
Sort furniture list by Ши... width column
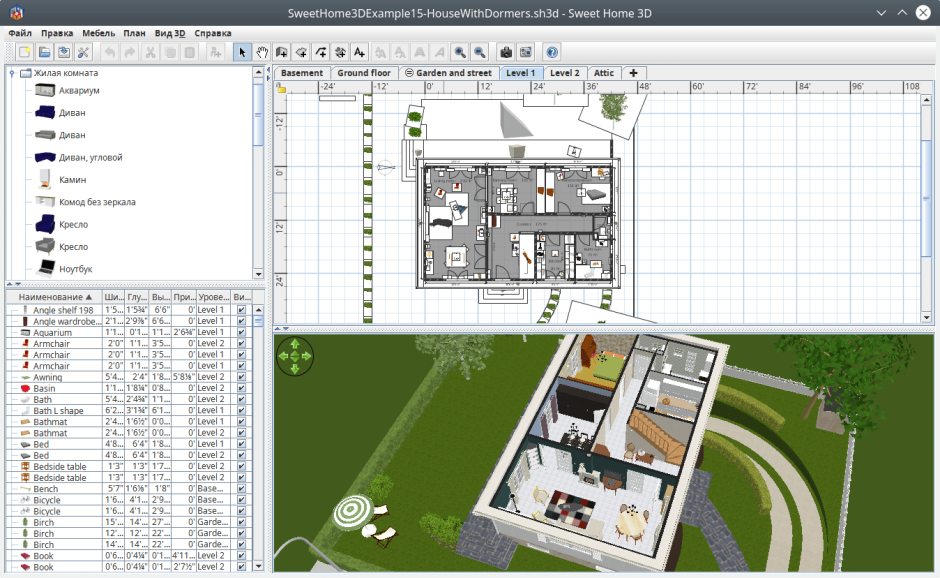click(x=114, y=297)
